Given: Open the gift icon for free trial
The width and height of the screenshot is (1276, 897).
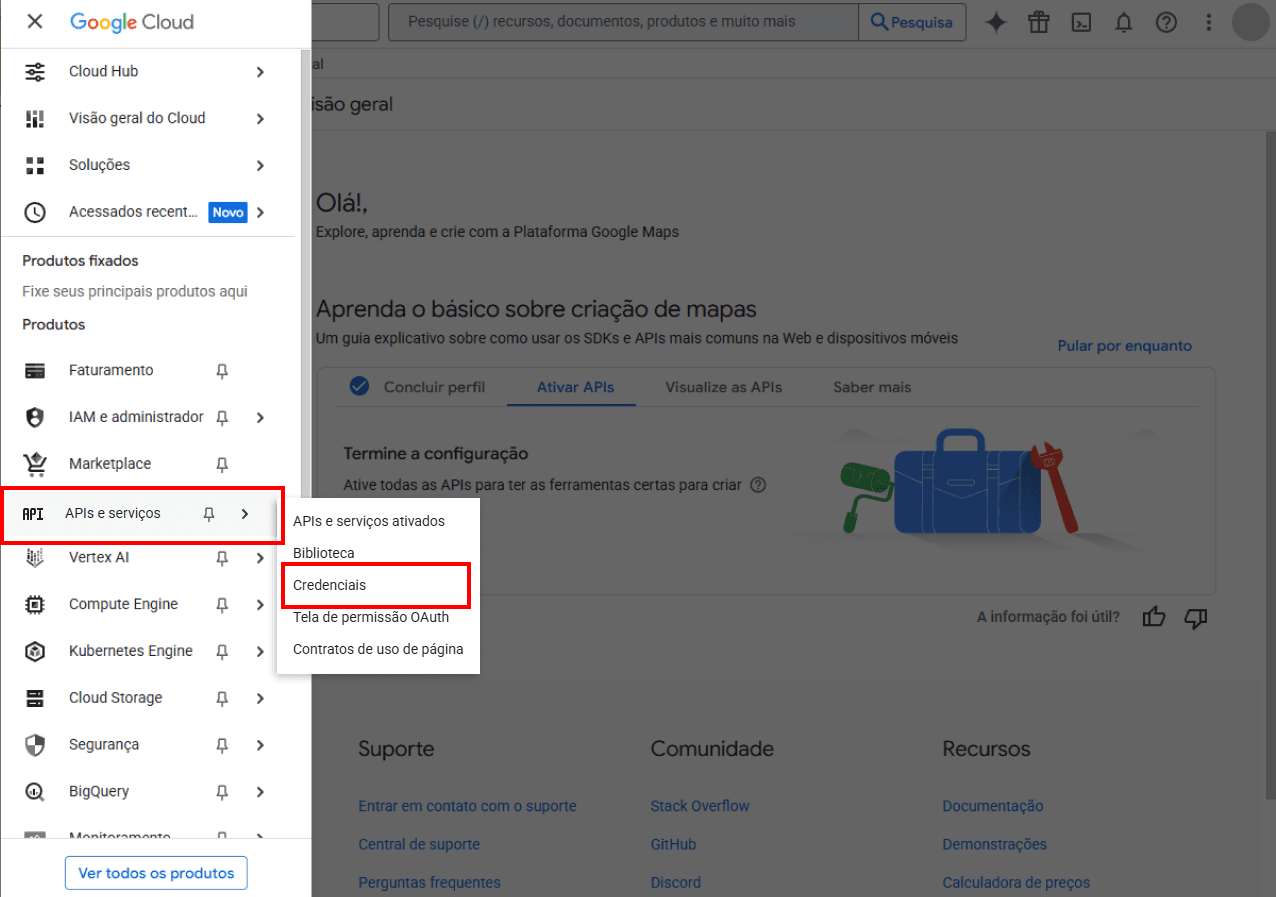Looking at the screenshot, I should (1039, 22).
